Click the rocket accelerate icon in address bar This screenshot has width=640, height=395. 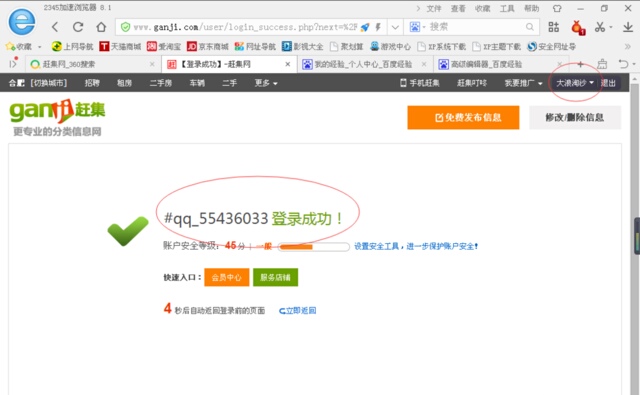365,27
